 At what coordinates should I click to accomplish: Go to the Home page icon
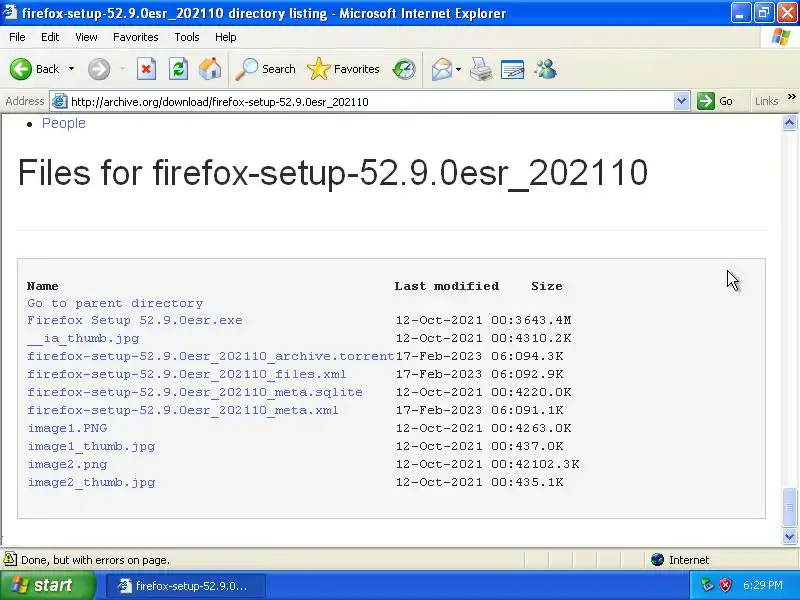pyautogui.click(x=210, y=69)
